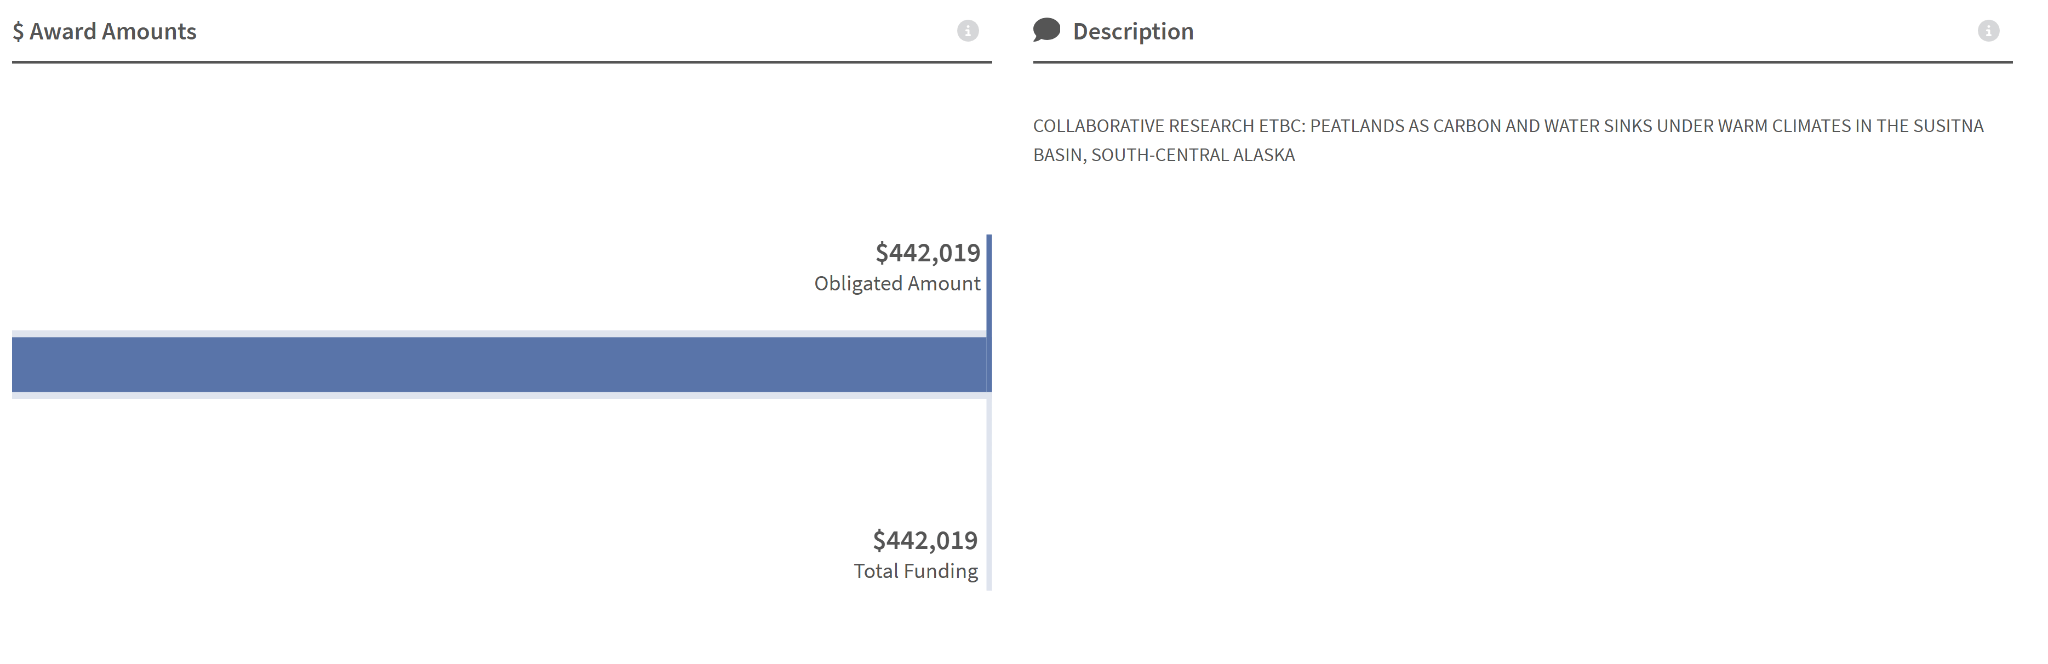Click the Description section info icon
The width and height of the screenshot is (2048, 664).
1988,31
